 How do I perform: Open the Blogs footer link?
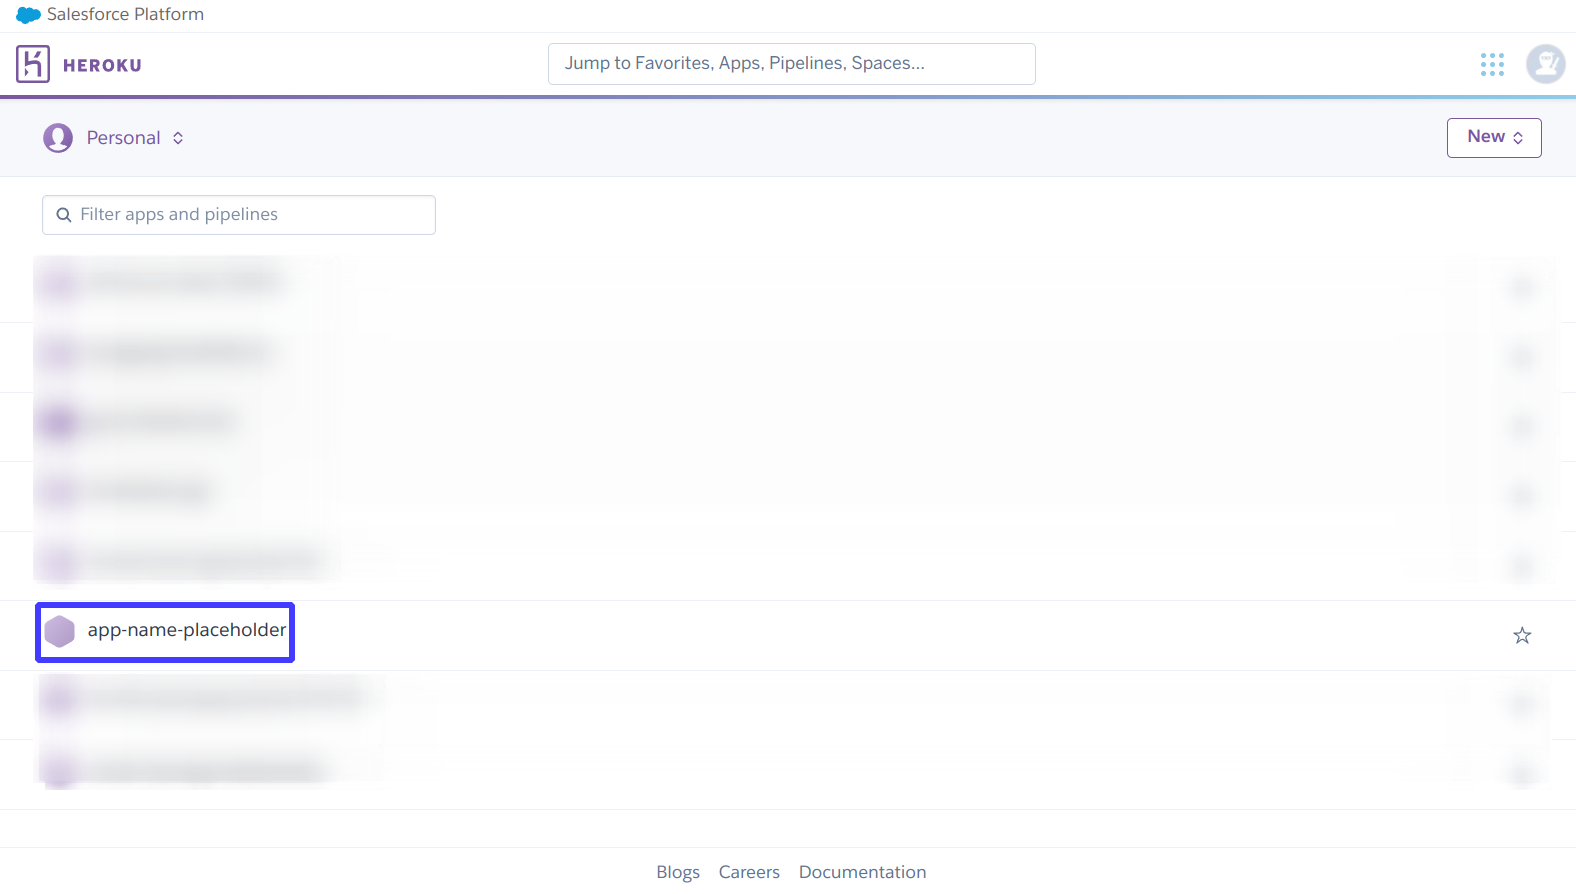click(678, 872)
